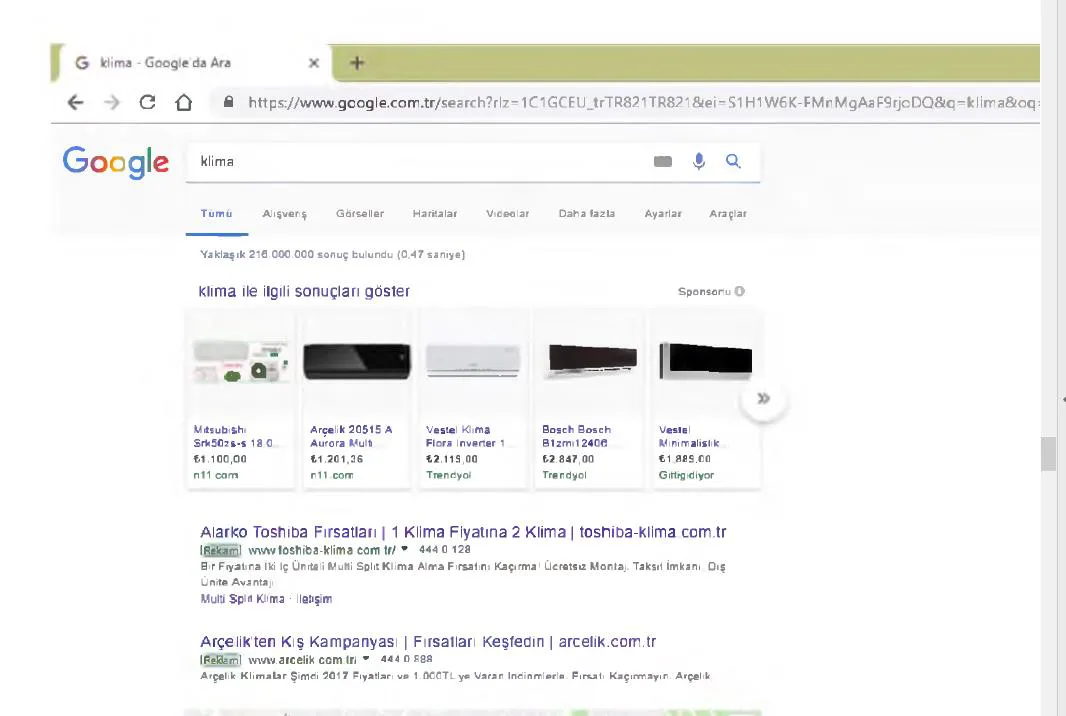Open the on-screen keyboard icon
The width and height of the screenshot is (1066, 716).
[663, 161]
